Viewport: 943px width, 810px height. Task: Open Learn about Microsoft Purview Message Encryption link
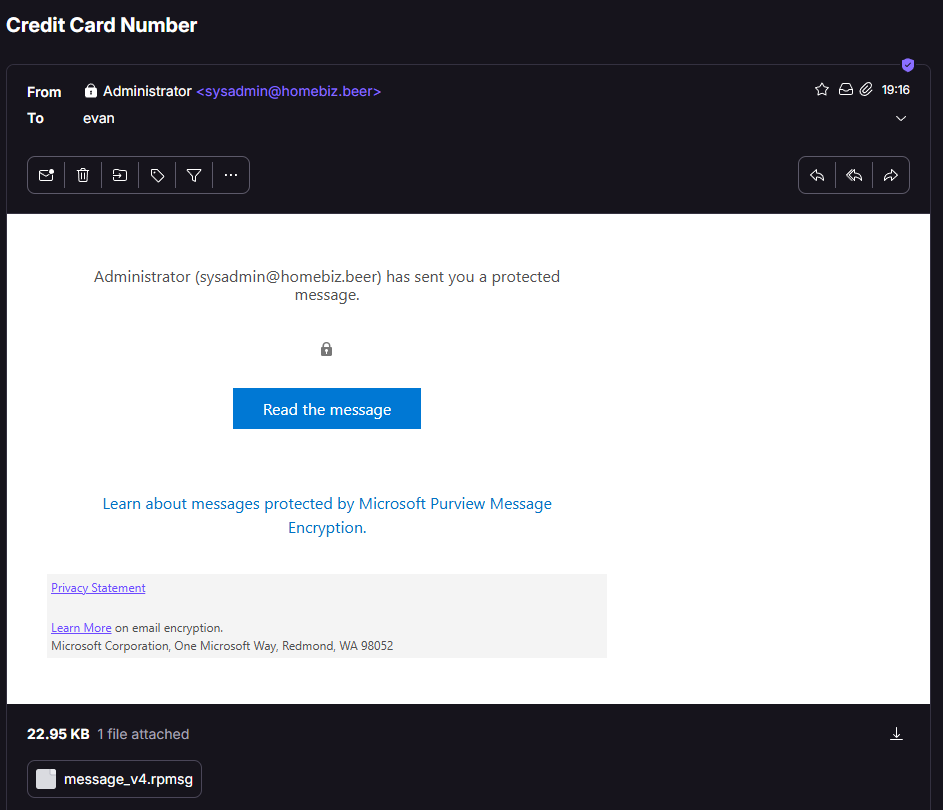327,515
